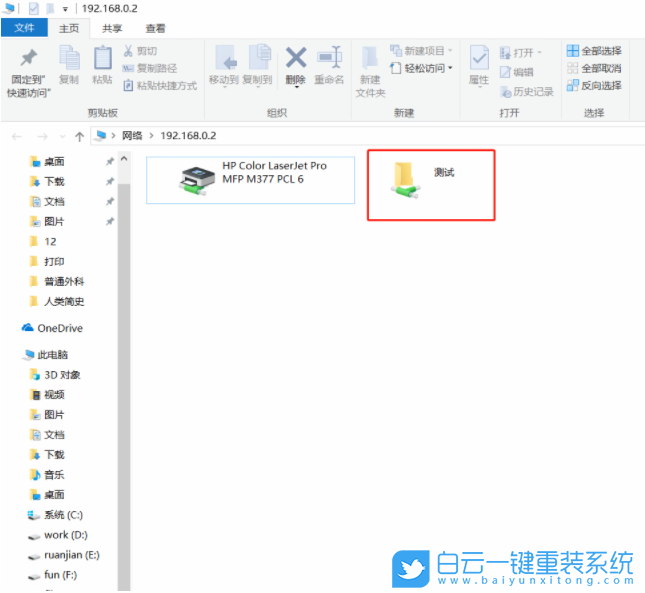The image size is (645, 593).
Task: Click the pin icon beside pinned 下载
Action: pos(110,181)
